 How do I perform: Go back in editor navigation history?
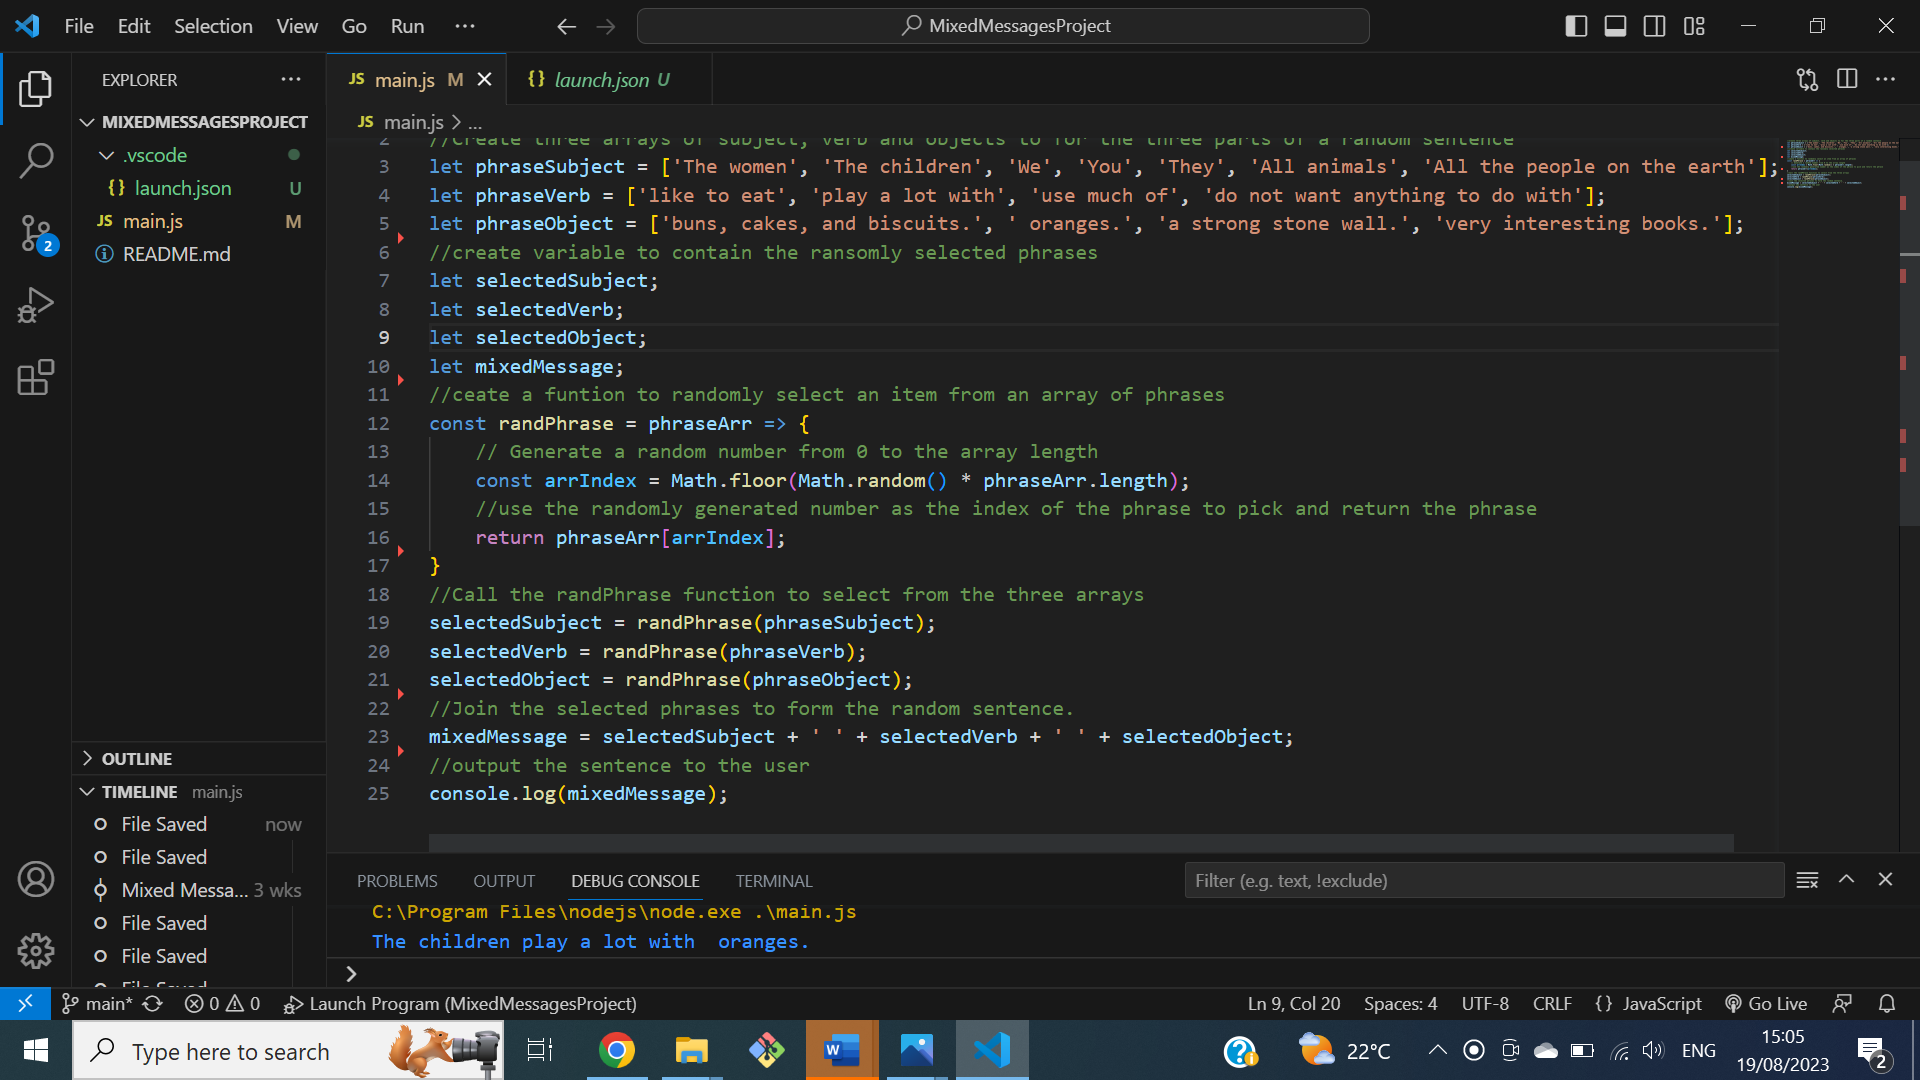pos(566,26)
